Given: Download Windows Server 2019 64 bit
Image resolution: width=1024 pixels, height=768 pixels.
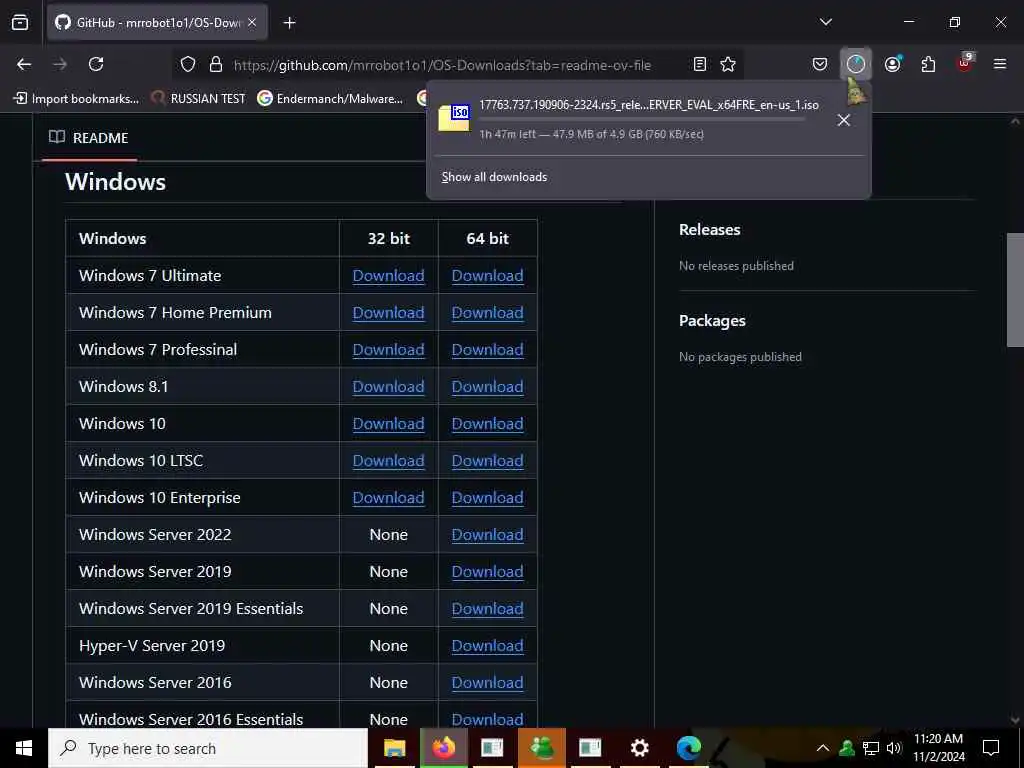Looking at the screenshot, I should [487, 571].
